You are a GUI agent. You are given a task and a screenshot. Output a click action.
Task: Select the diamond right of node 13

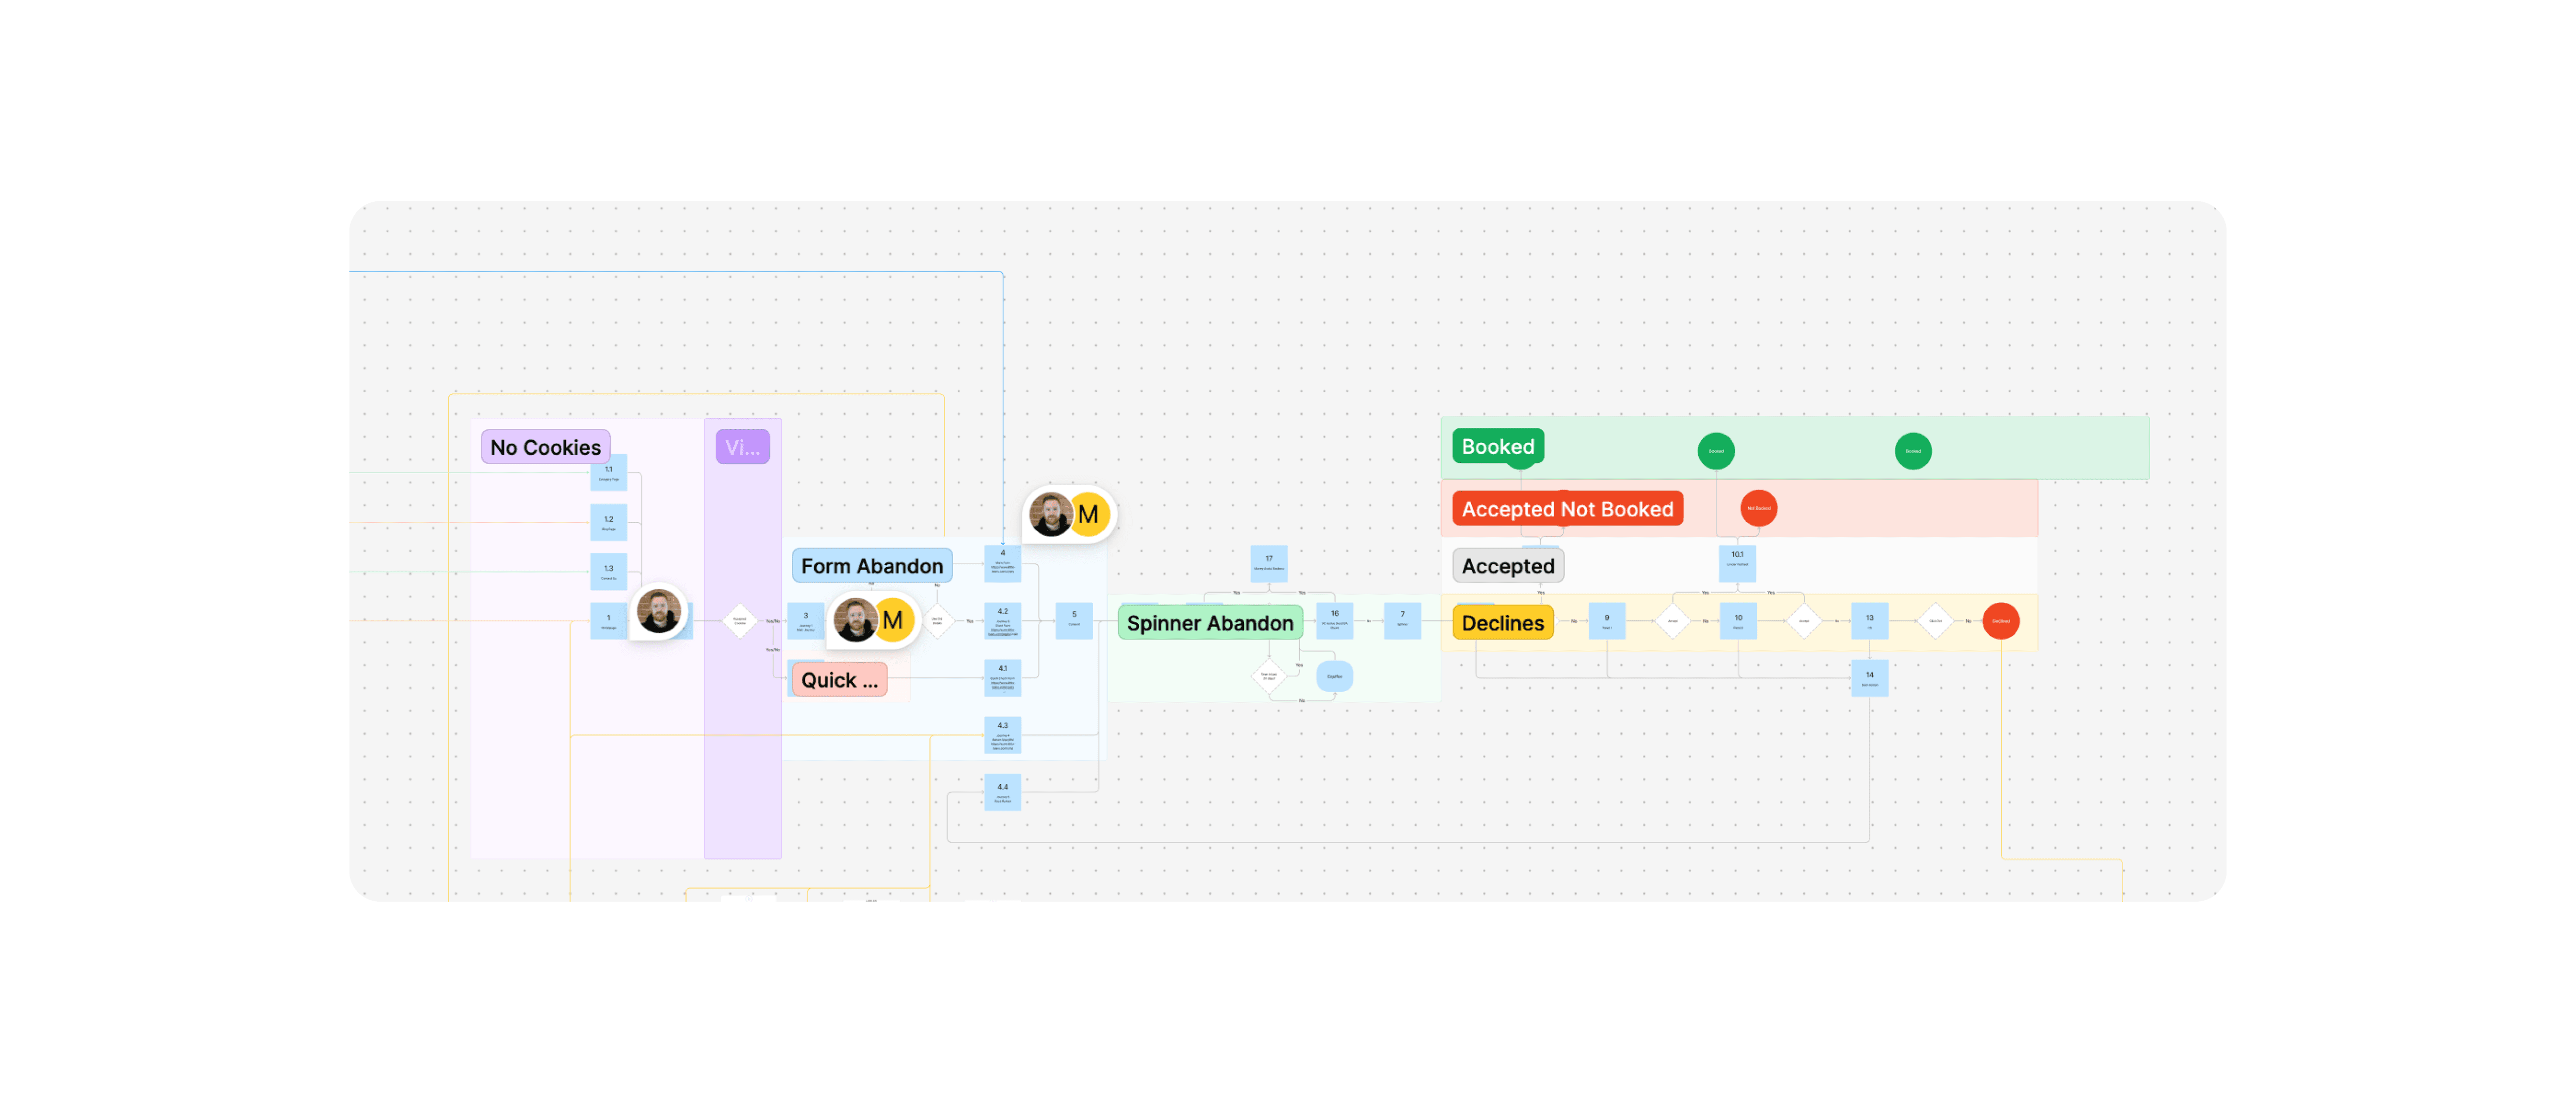[1935, 621]
